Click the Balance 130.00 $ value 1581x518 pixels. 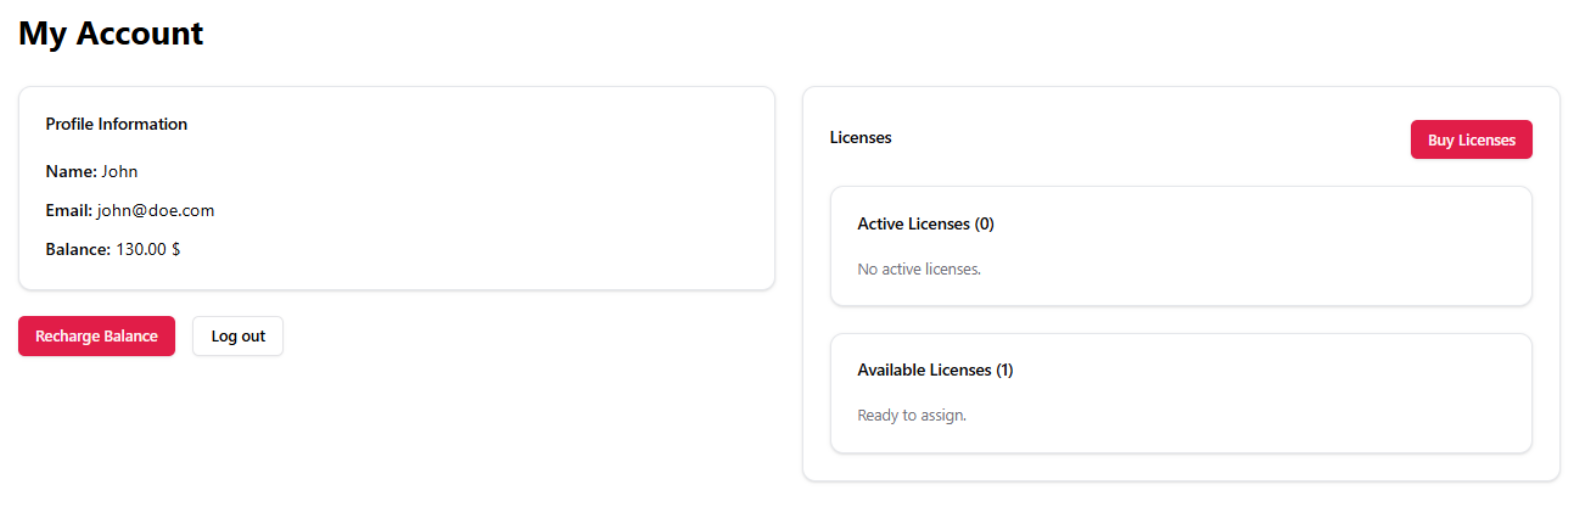coord(148,249)
